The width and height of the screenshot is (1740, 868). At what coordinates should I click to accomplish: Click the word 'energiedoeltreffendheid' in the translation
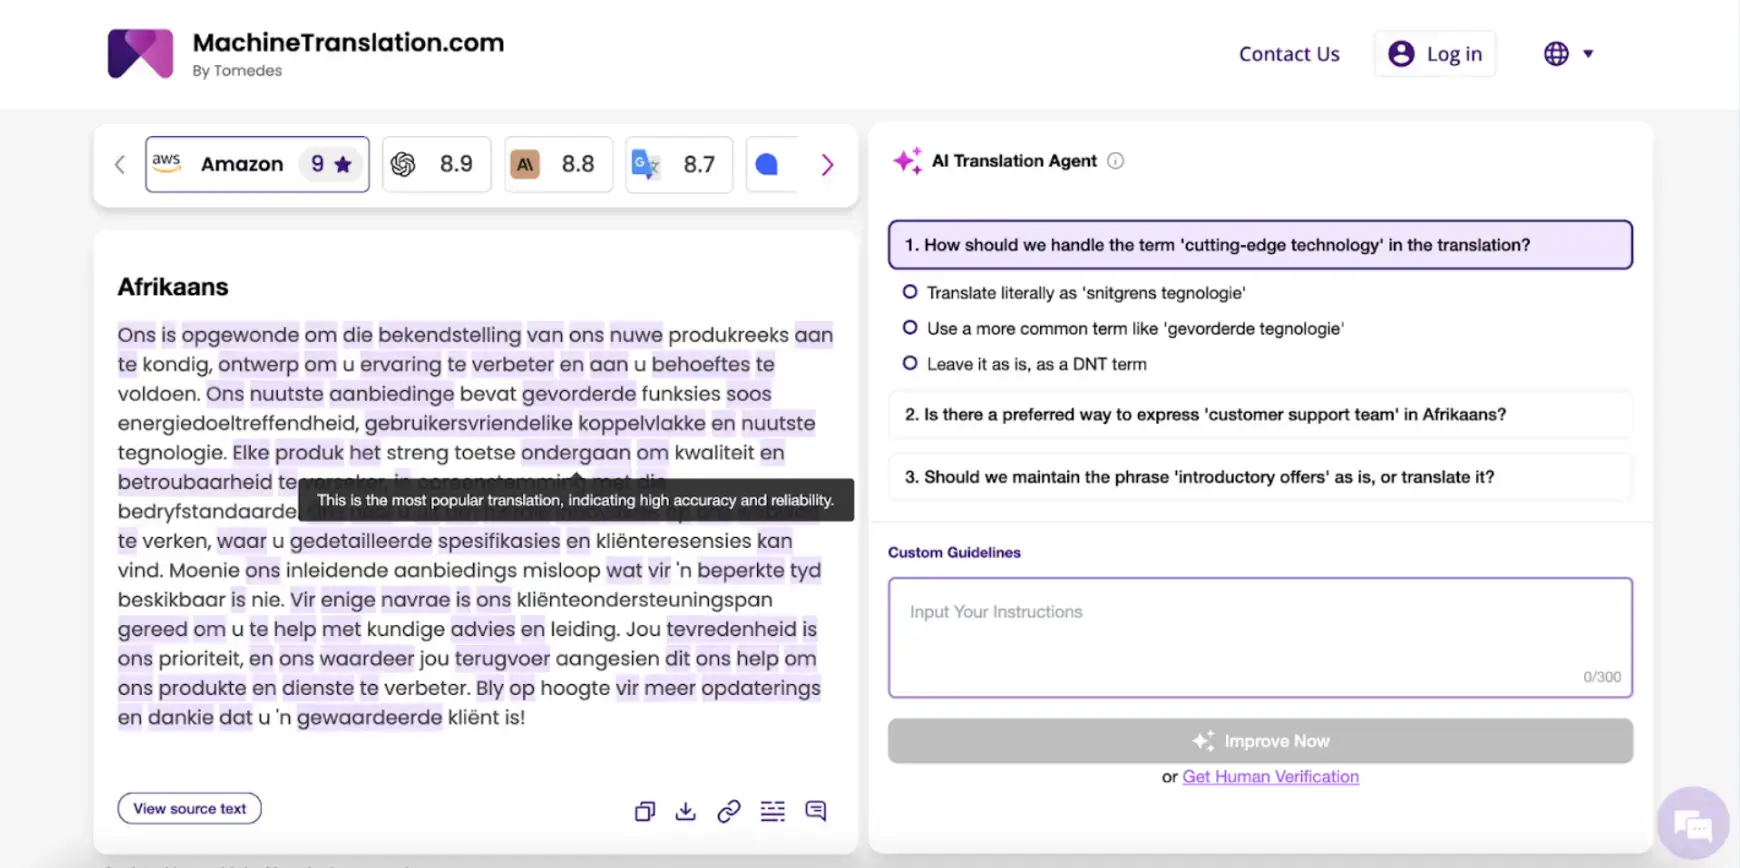click(x=236, y=423)
